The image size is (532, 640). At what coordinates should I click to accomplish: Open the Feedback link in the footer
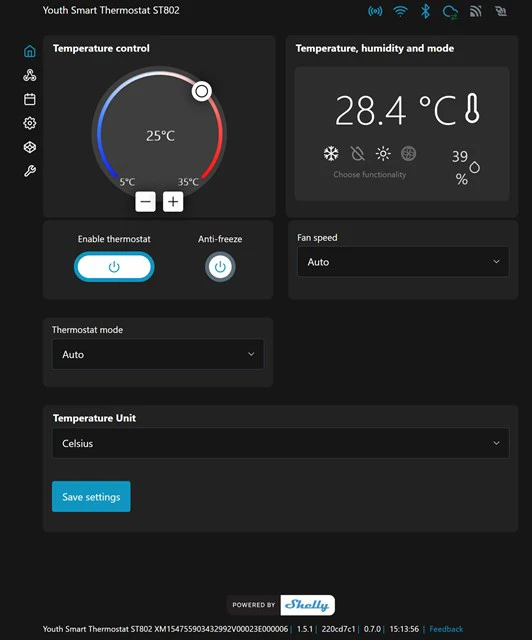click(x=446, y=629)
